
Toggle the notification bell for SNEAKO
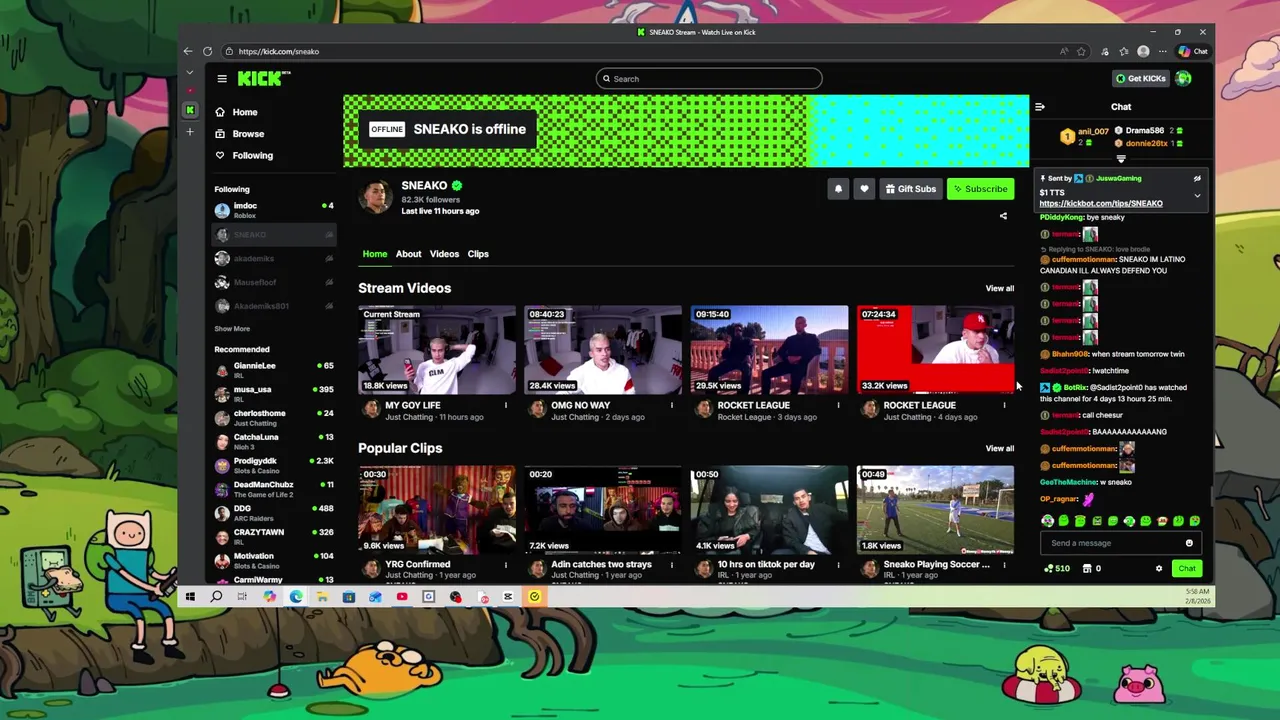point(838,189)
